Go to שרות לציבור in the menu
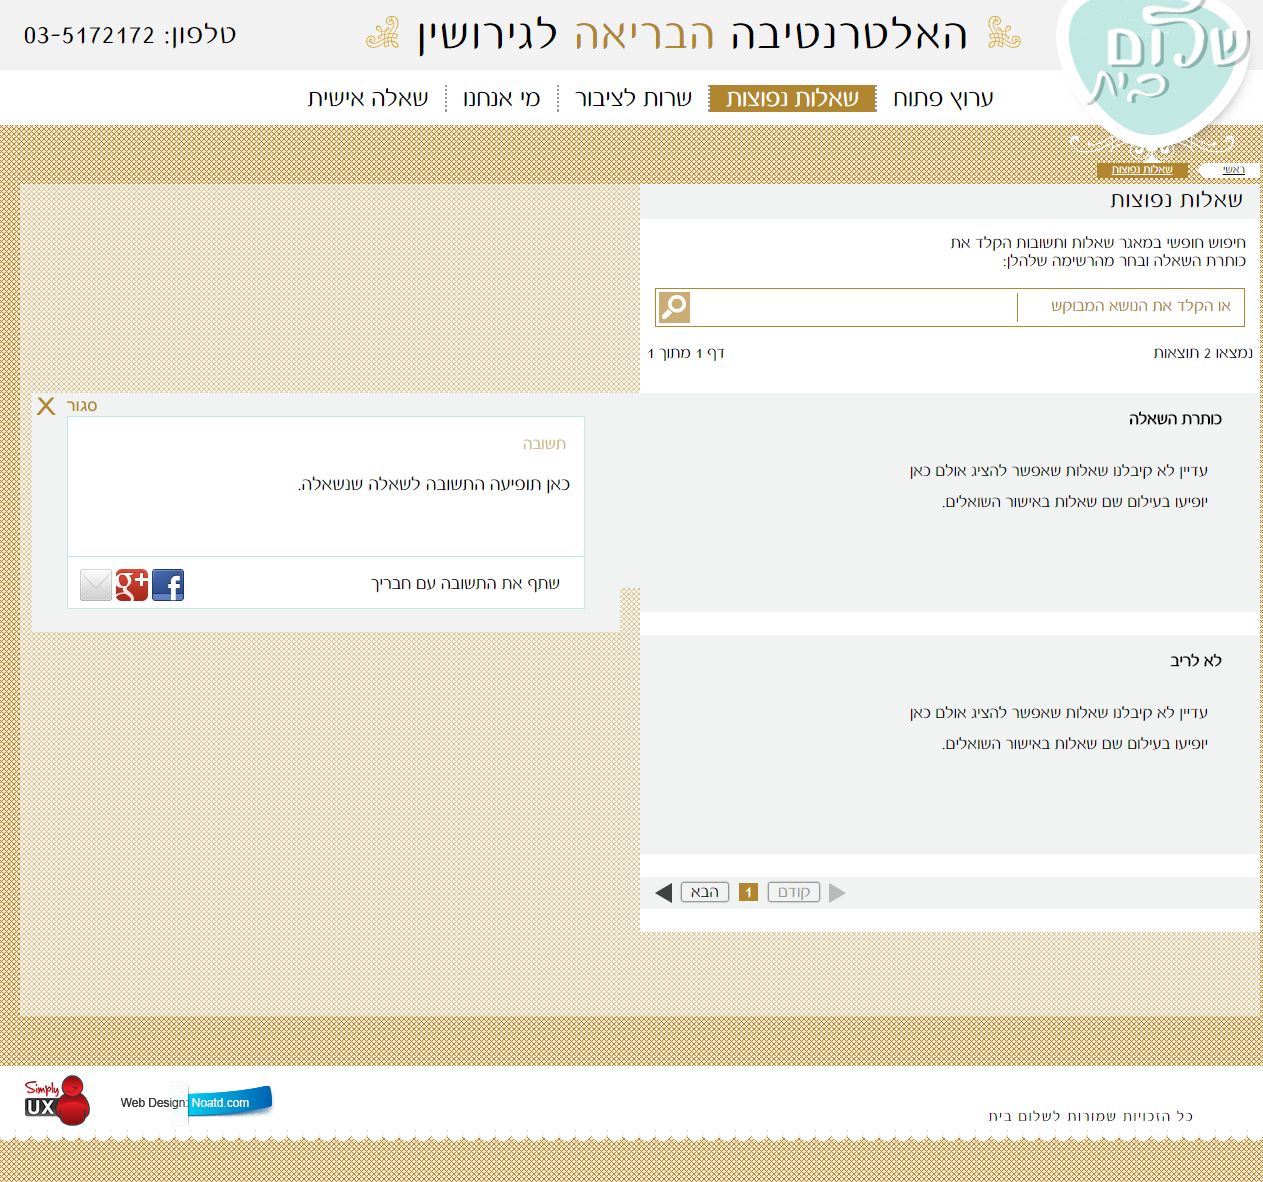Viewport: 1263px width, 1182px height. coord(633,98)
